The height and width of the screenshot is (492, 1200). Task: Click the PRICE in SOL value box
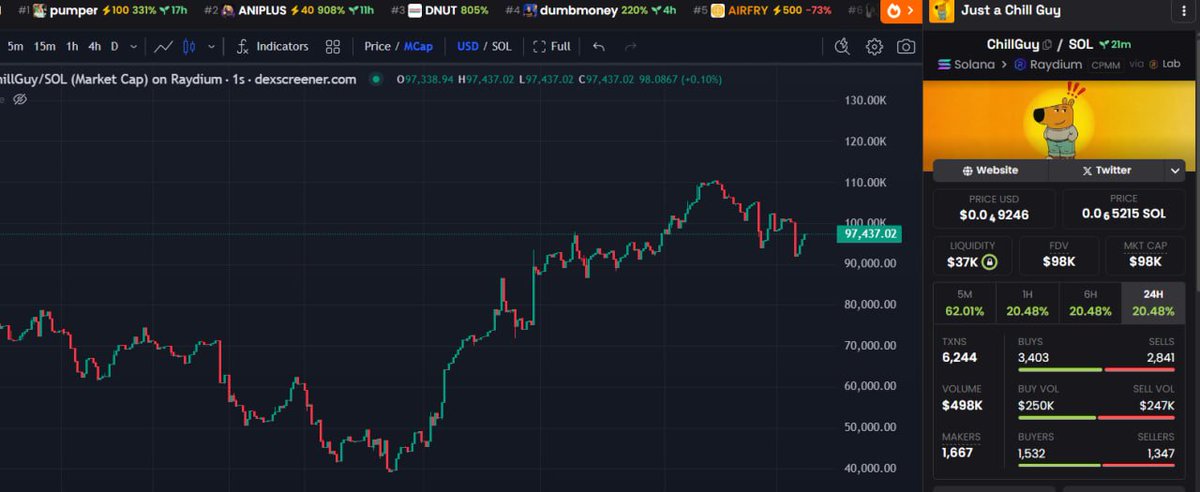click(1124, 208)
